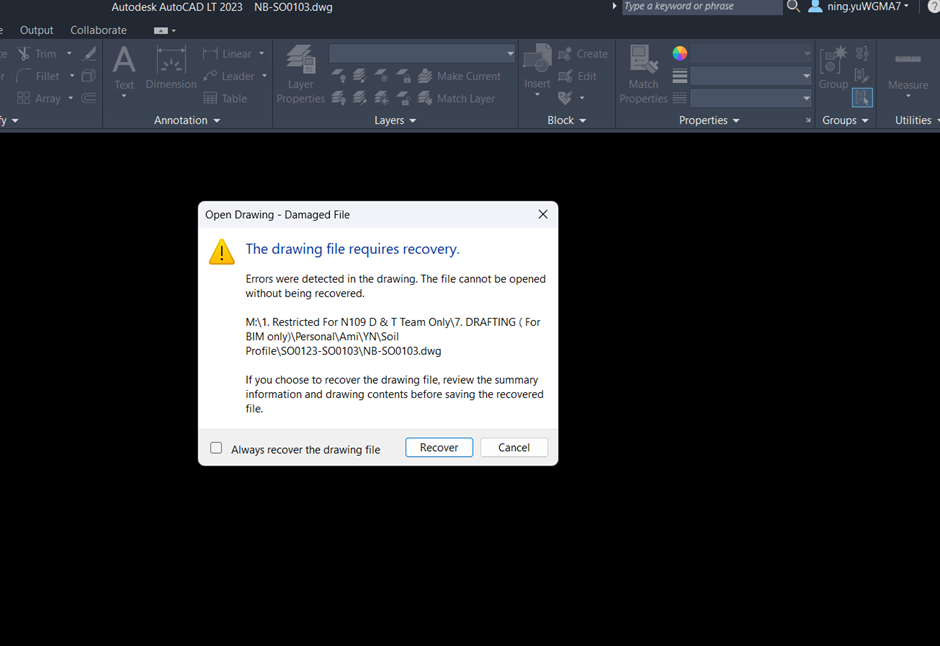Click the keyword search input field

(702, 7)
